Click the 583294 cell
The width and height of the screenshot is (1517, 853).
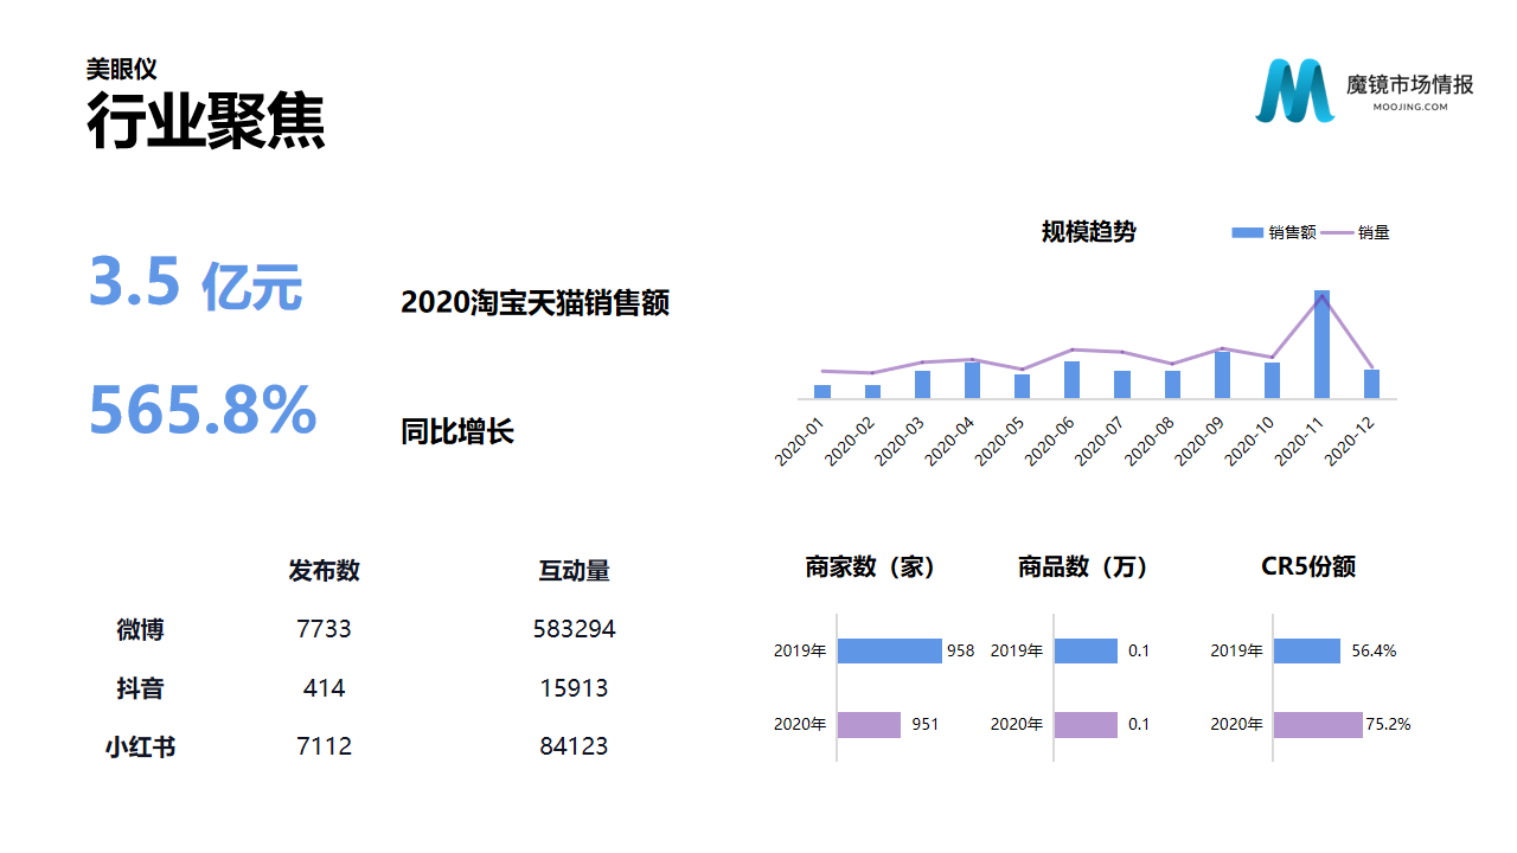pos(574,629)
